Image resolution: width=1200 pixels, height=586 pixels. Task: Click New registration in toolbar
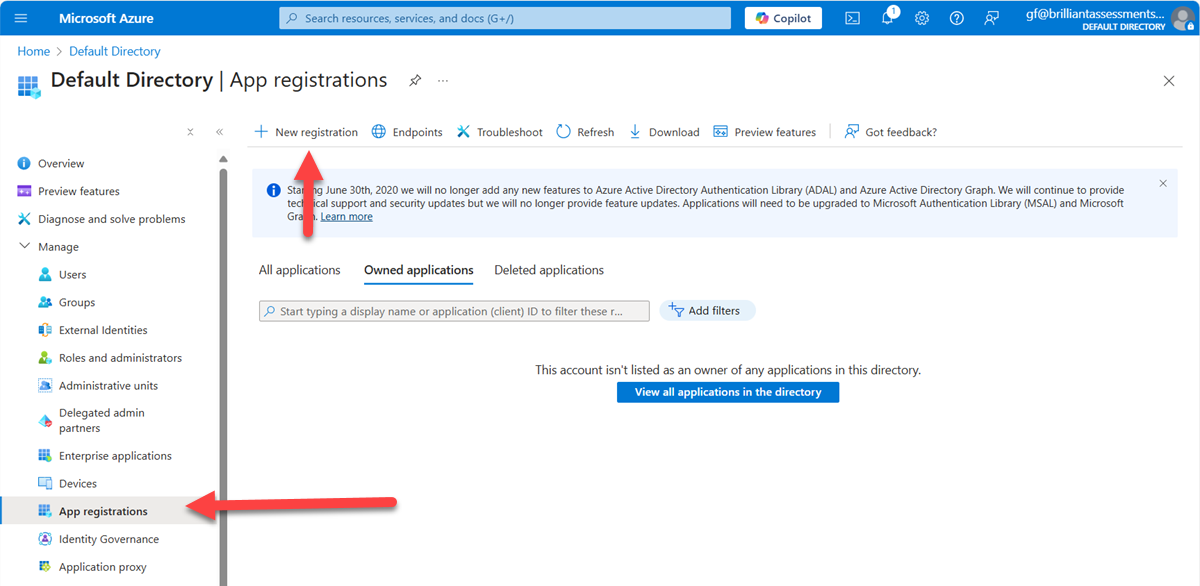click(306, 132)
